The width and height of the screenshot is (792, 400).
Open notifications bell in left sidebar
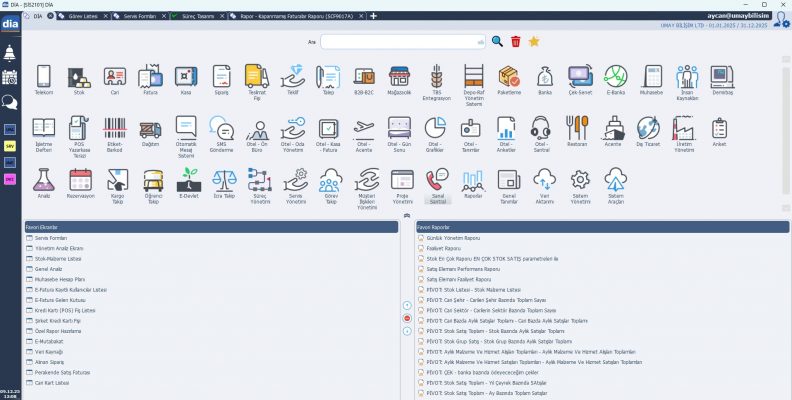coord(10,53)
